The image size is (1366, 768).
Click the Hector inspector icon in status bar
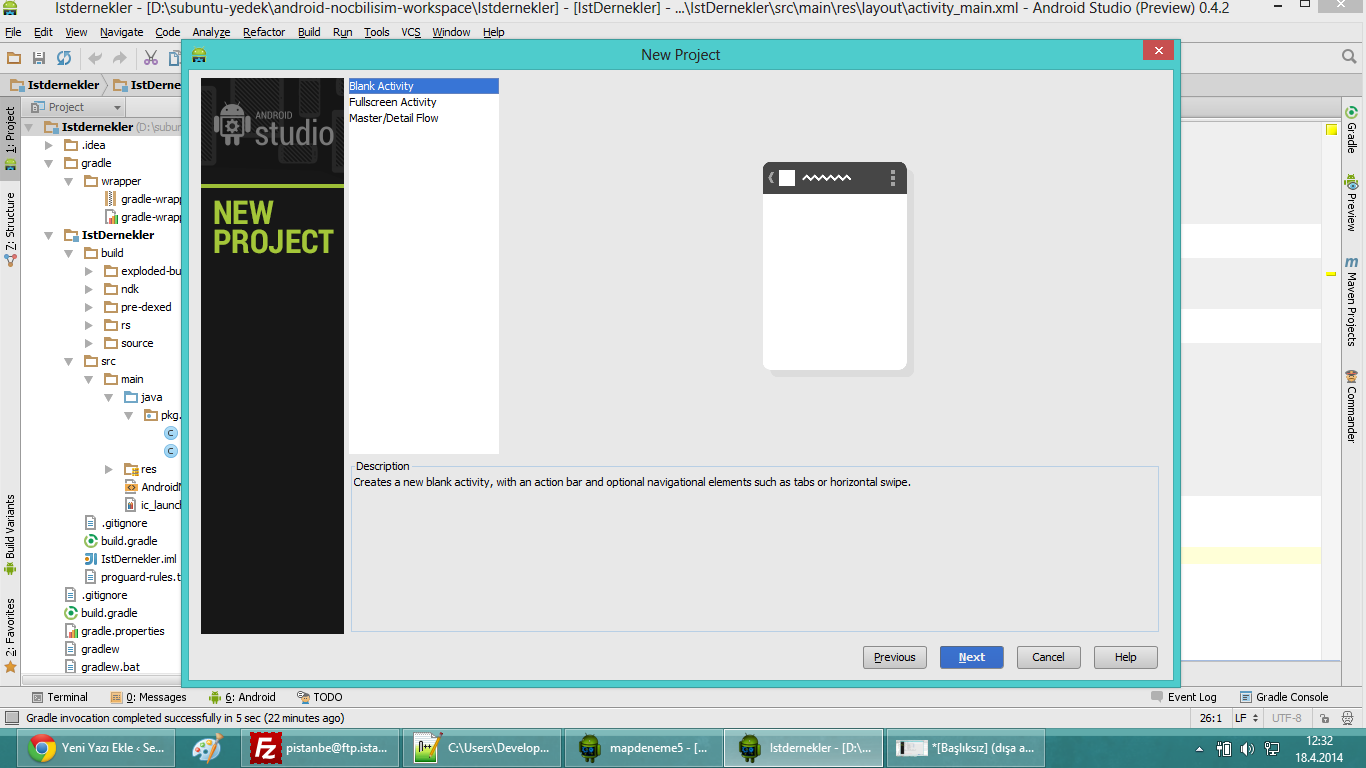click(1346, 718)
